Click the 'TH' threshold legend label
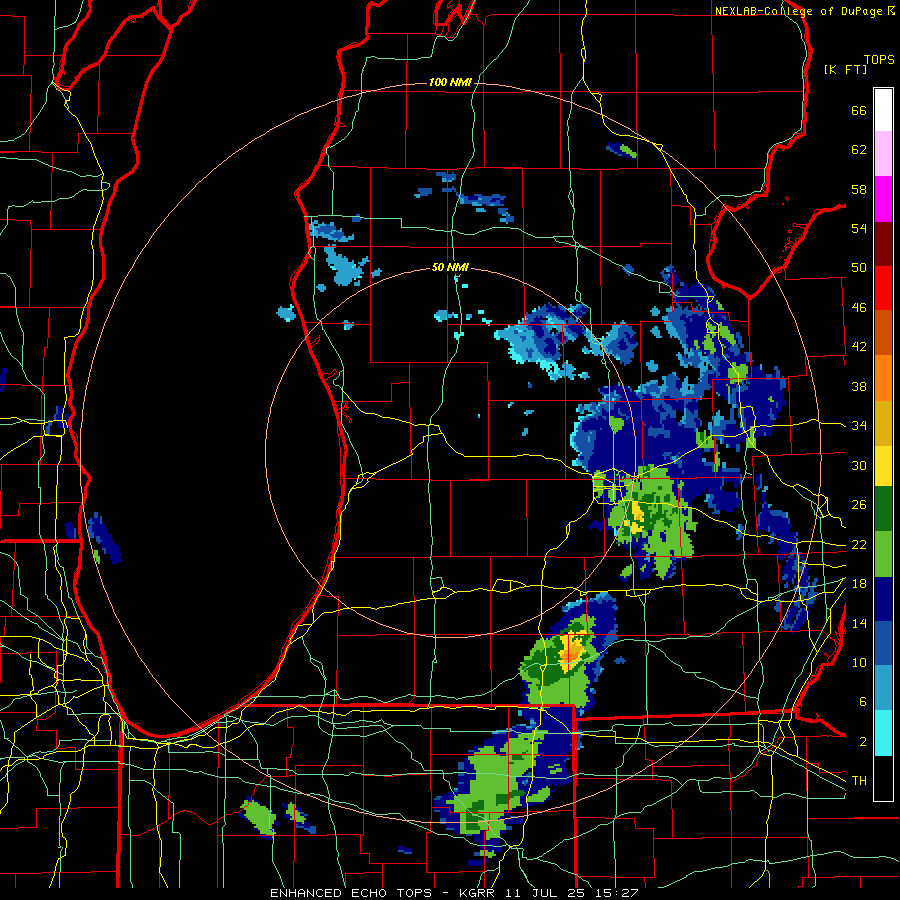Screen dimensions: 900x900 click(859, 781)
